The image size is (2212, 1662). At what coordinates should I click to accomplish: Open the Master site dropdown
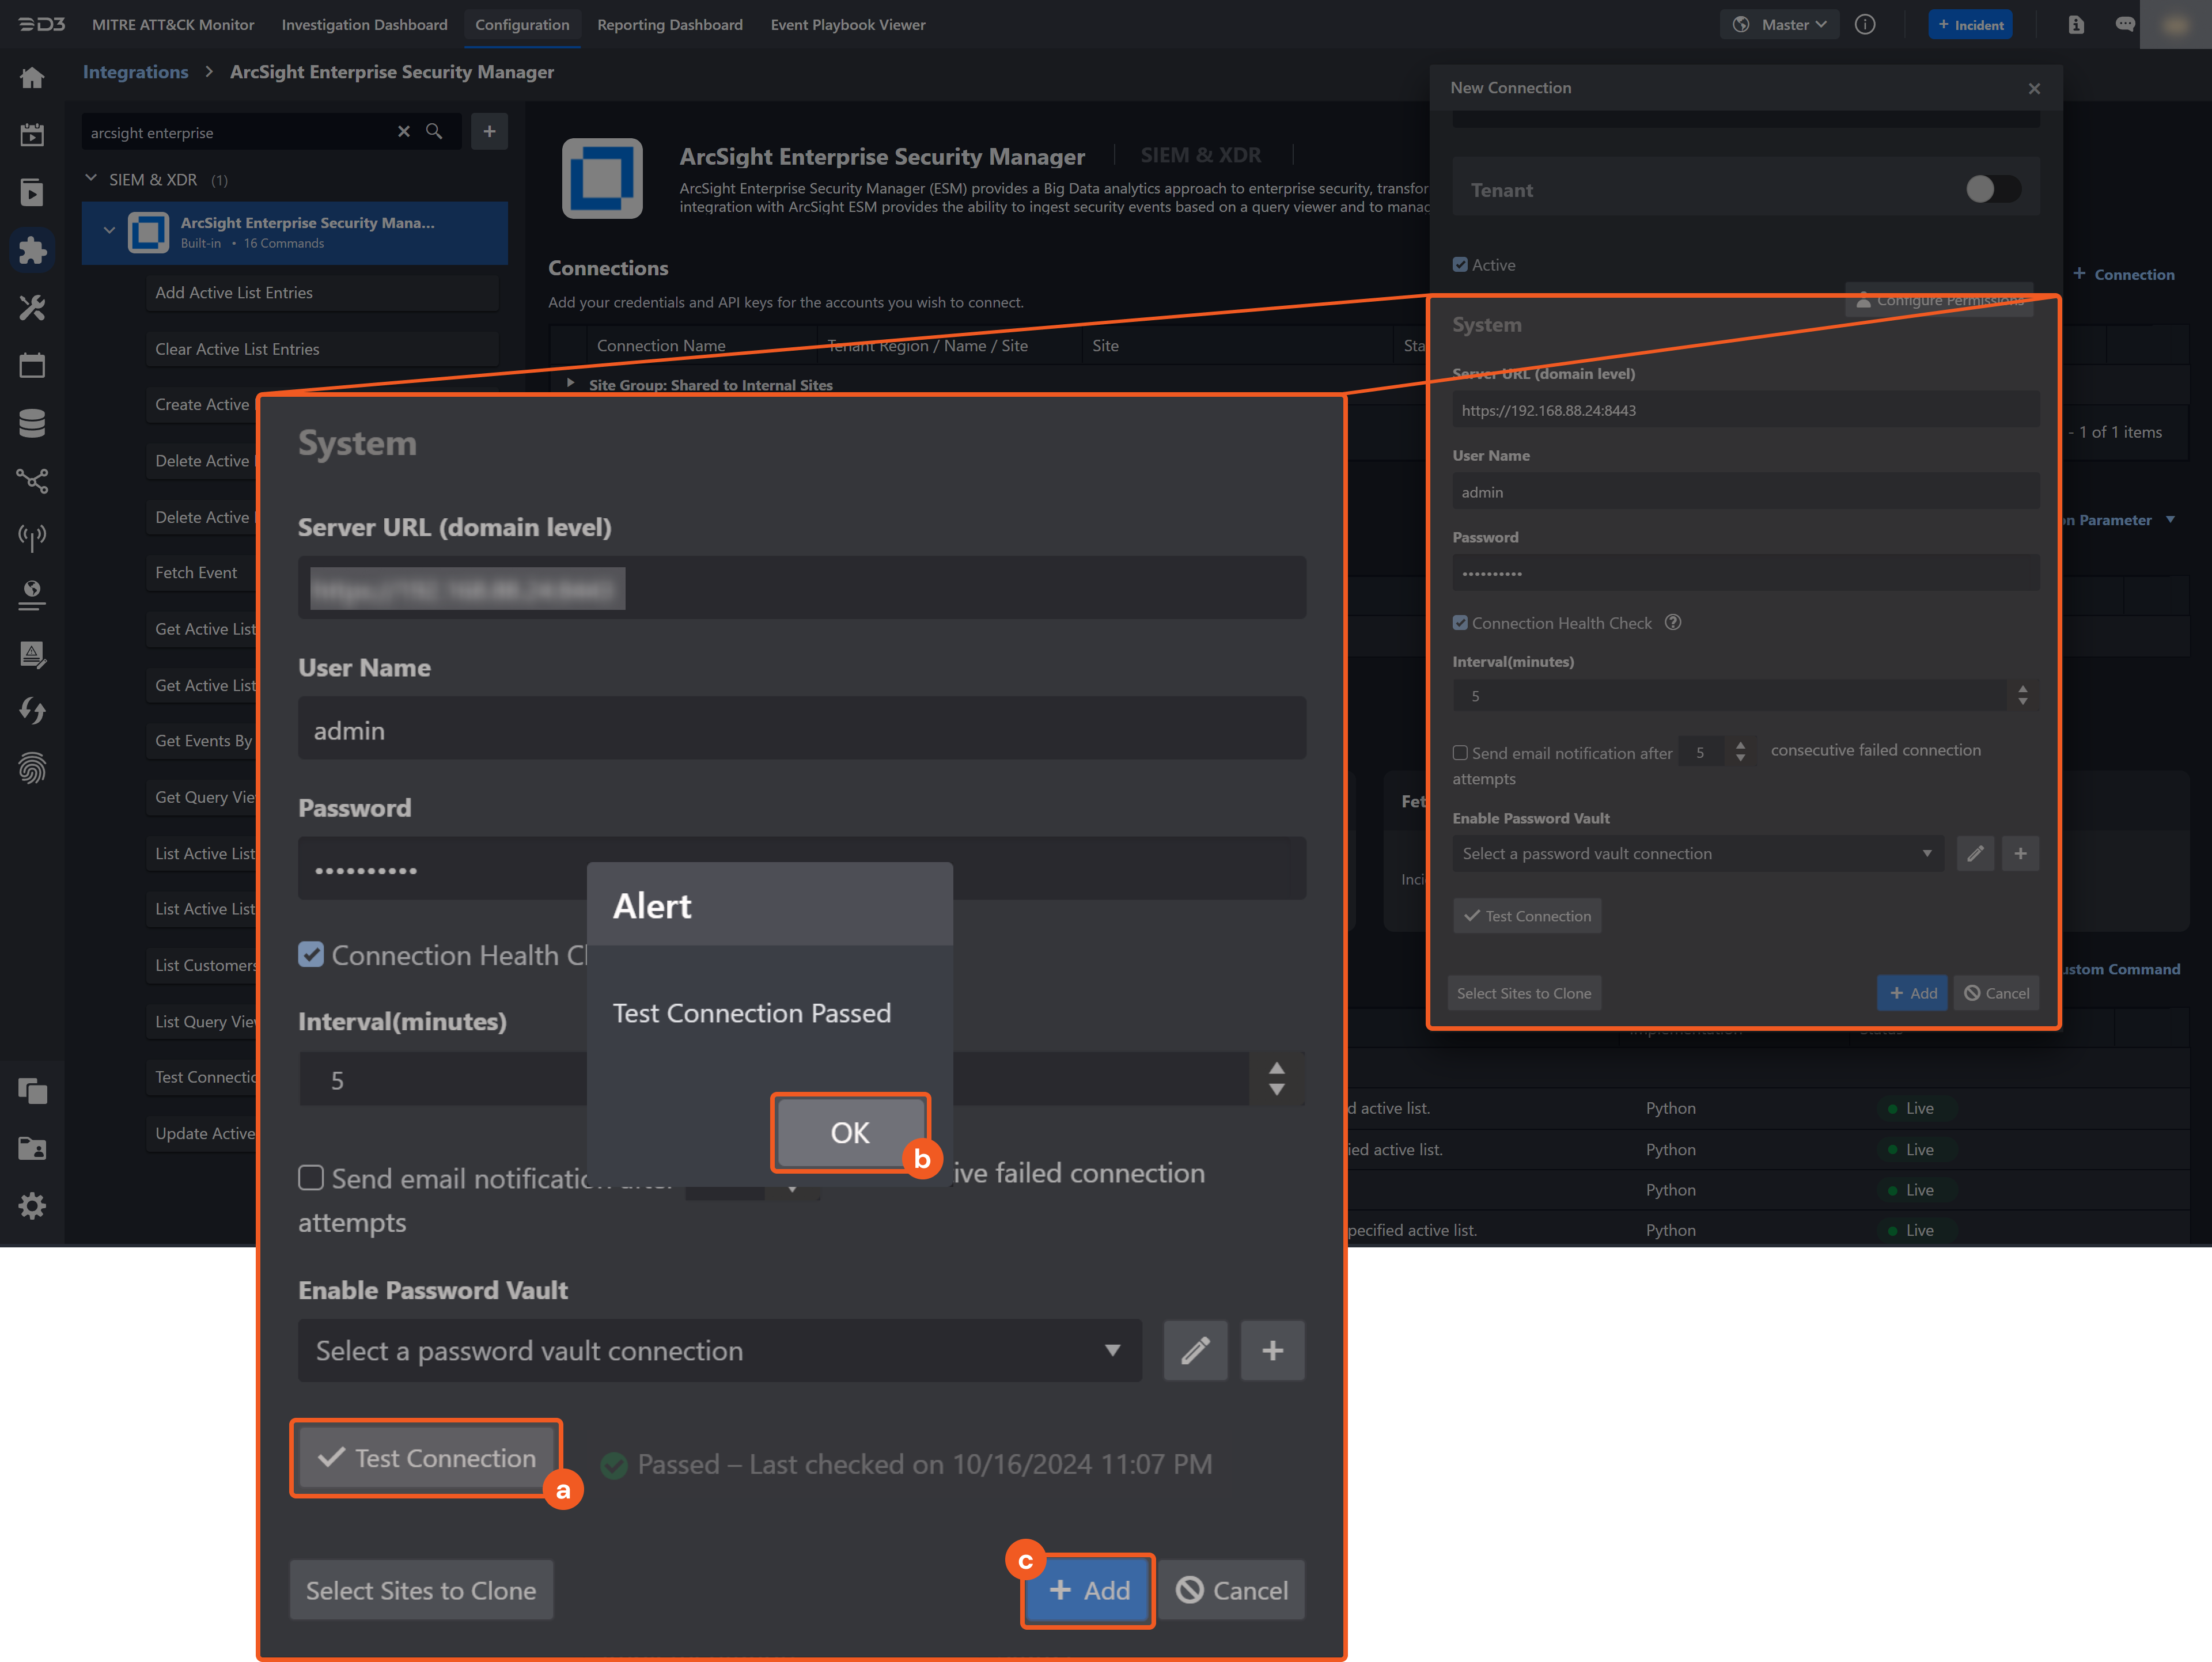coord(1784,25)
